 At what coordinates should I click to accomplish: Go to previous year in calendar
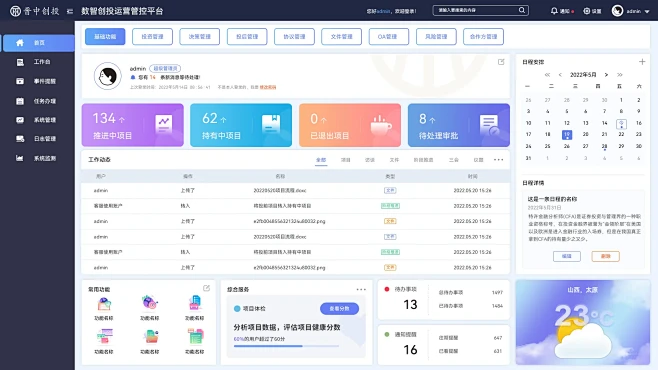coord(547,75)
